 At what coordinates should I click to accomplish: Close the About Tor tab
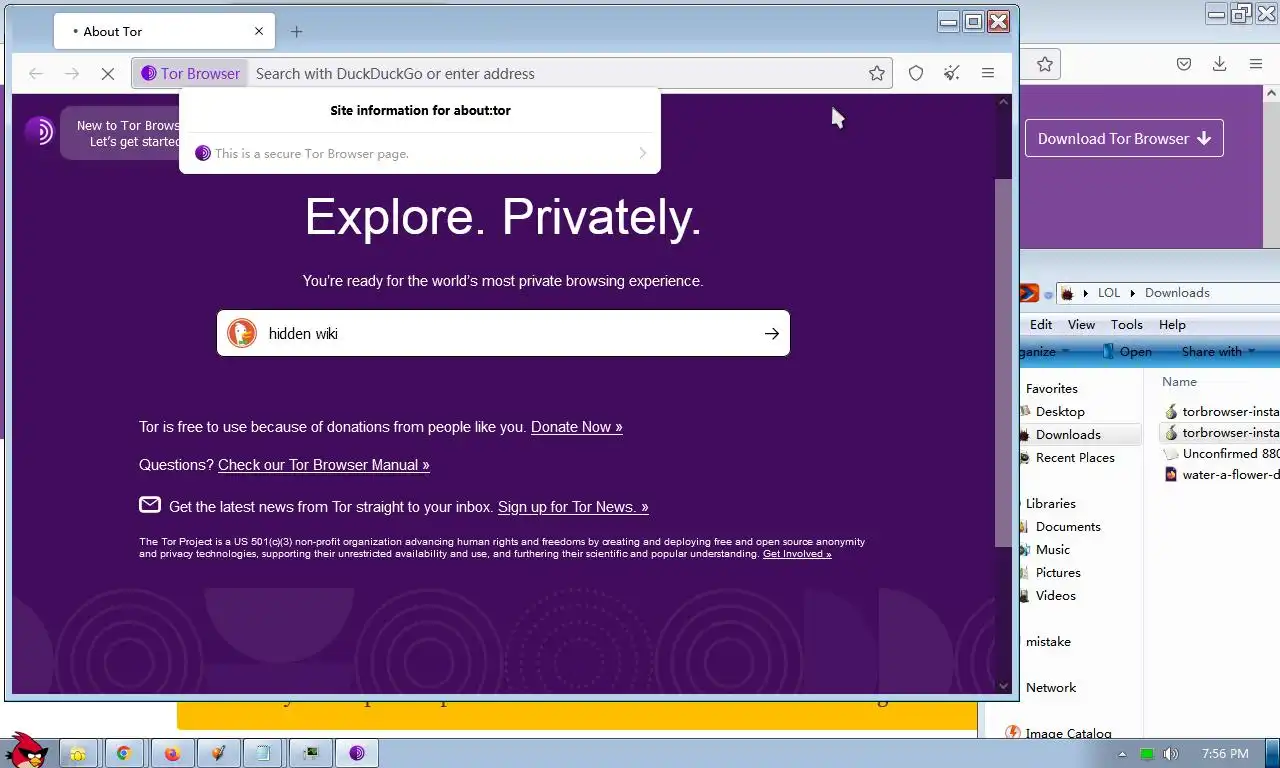[x=259, y=31]
